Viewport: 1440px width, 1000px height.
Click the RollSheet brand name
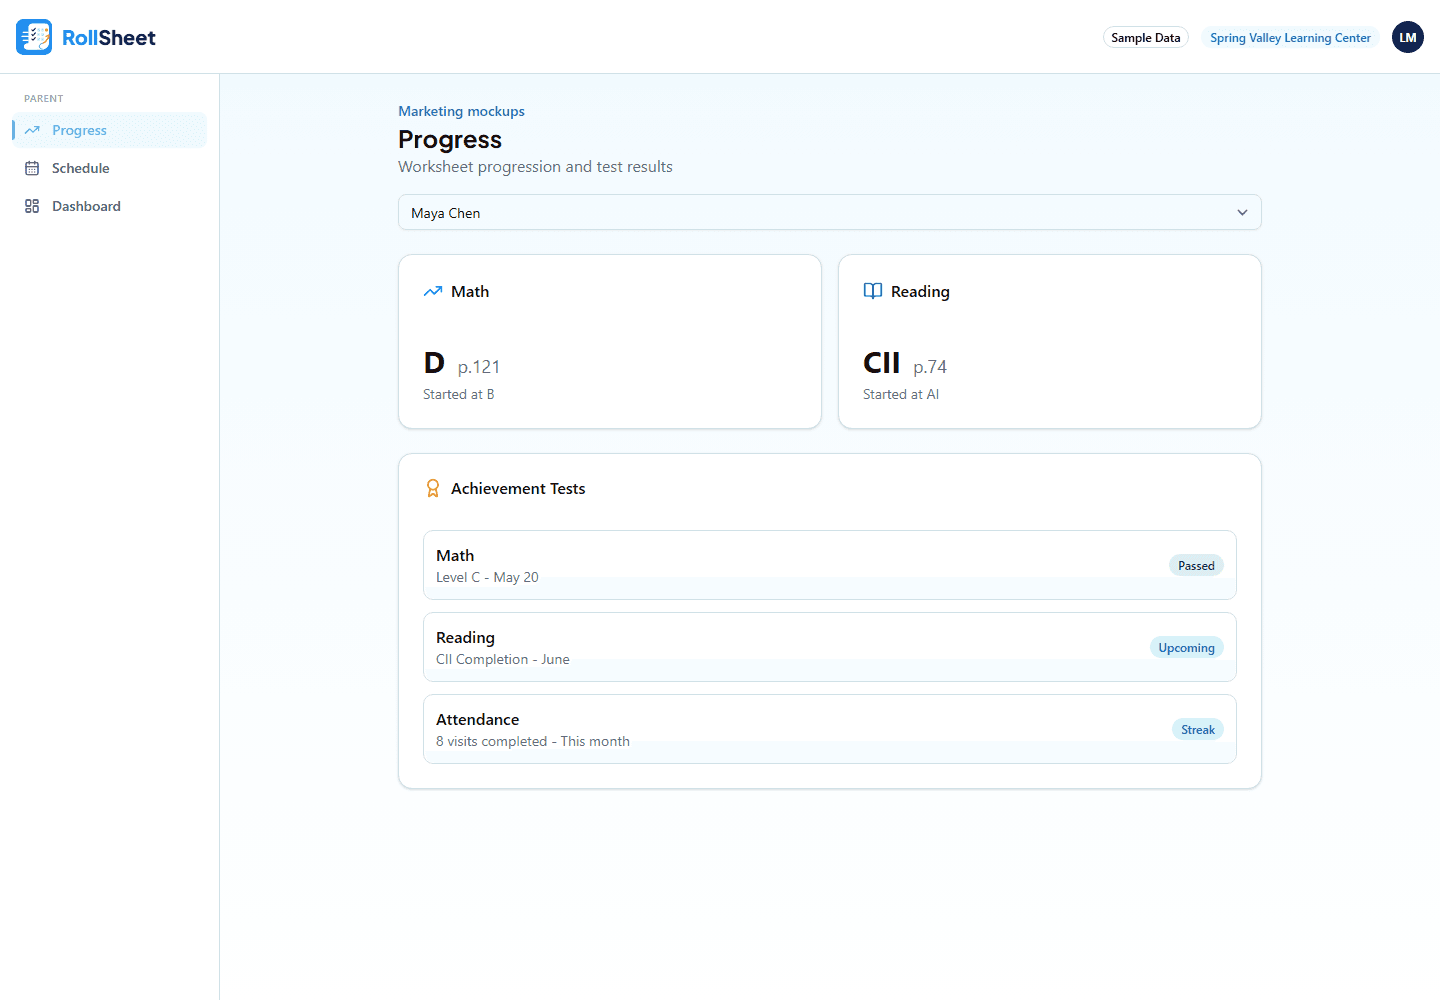(x=109, y=38)
